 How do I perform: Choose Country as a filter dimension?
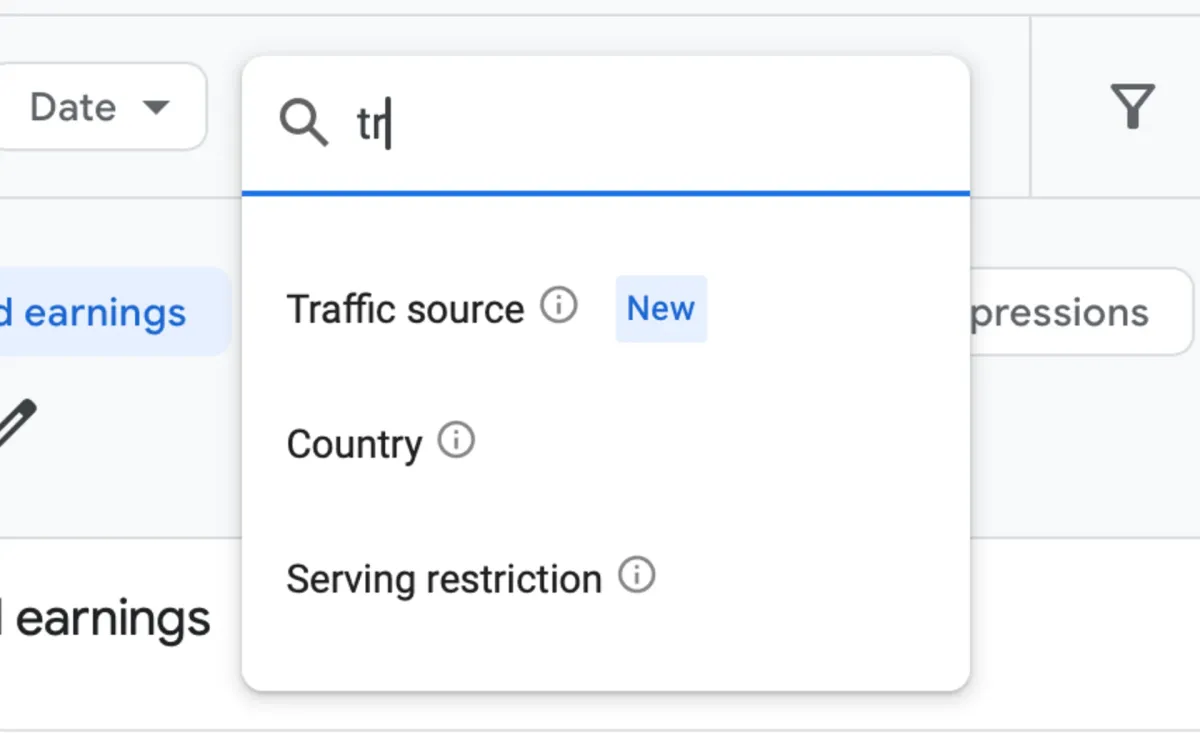pos(354,443)
